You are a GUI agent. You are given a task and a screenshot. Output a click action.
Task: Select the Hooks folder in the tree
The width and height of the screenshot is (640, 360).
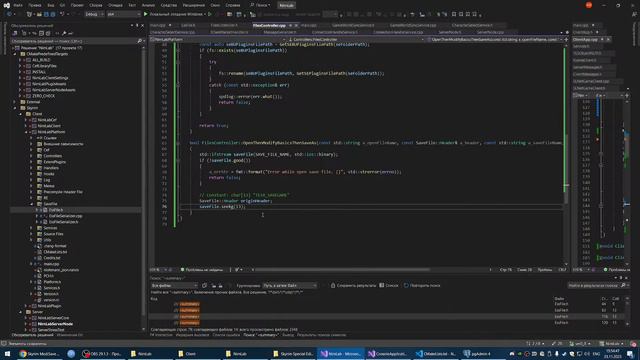(49, 174)
